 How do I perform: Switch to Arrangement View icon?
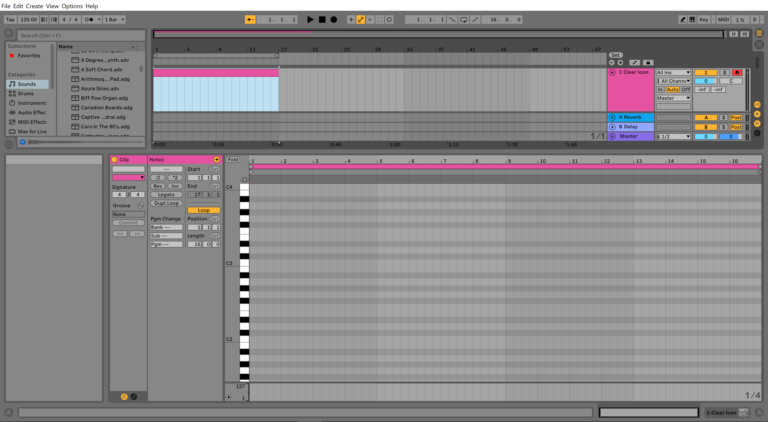tap(759, 33)
